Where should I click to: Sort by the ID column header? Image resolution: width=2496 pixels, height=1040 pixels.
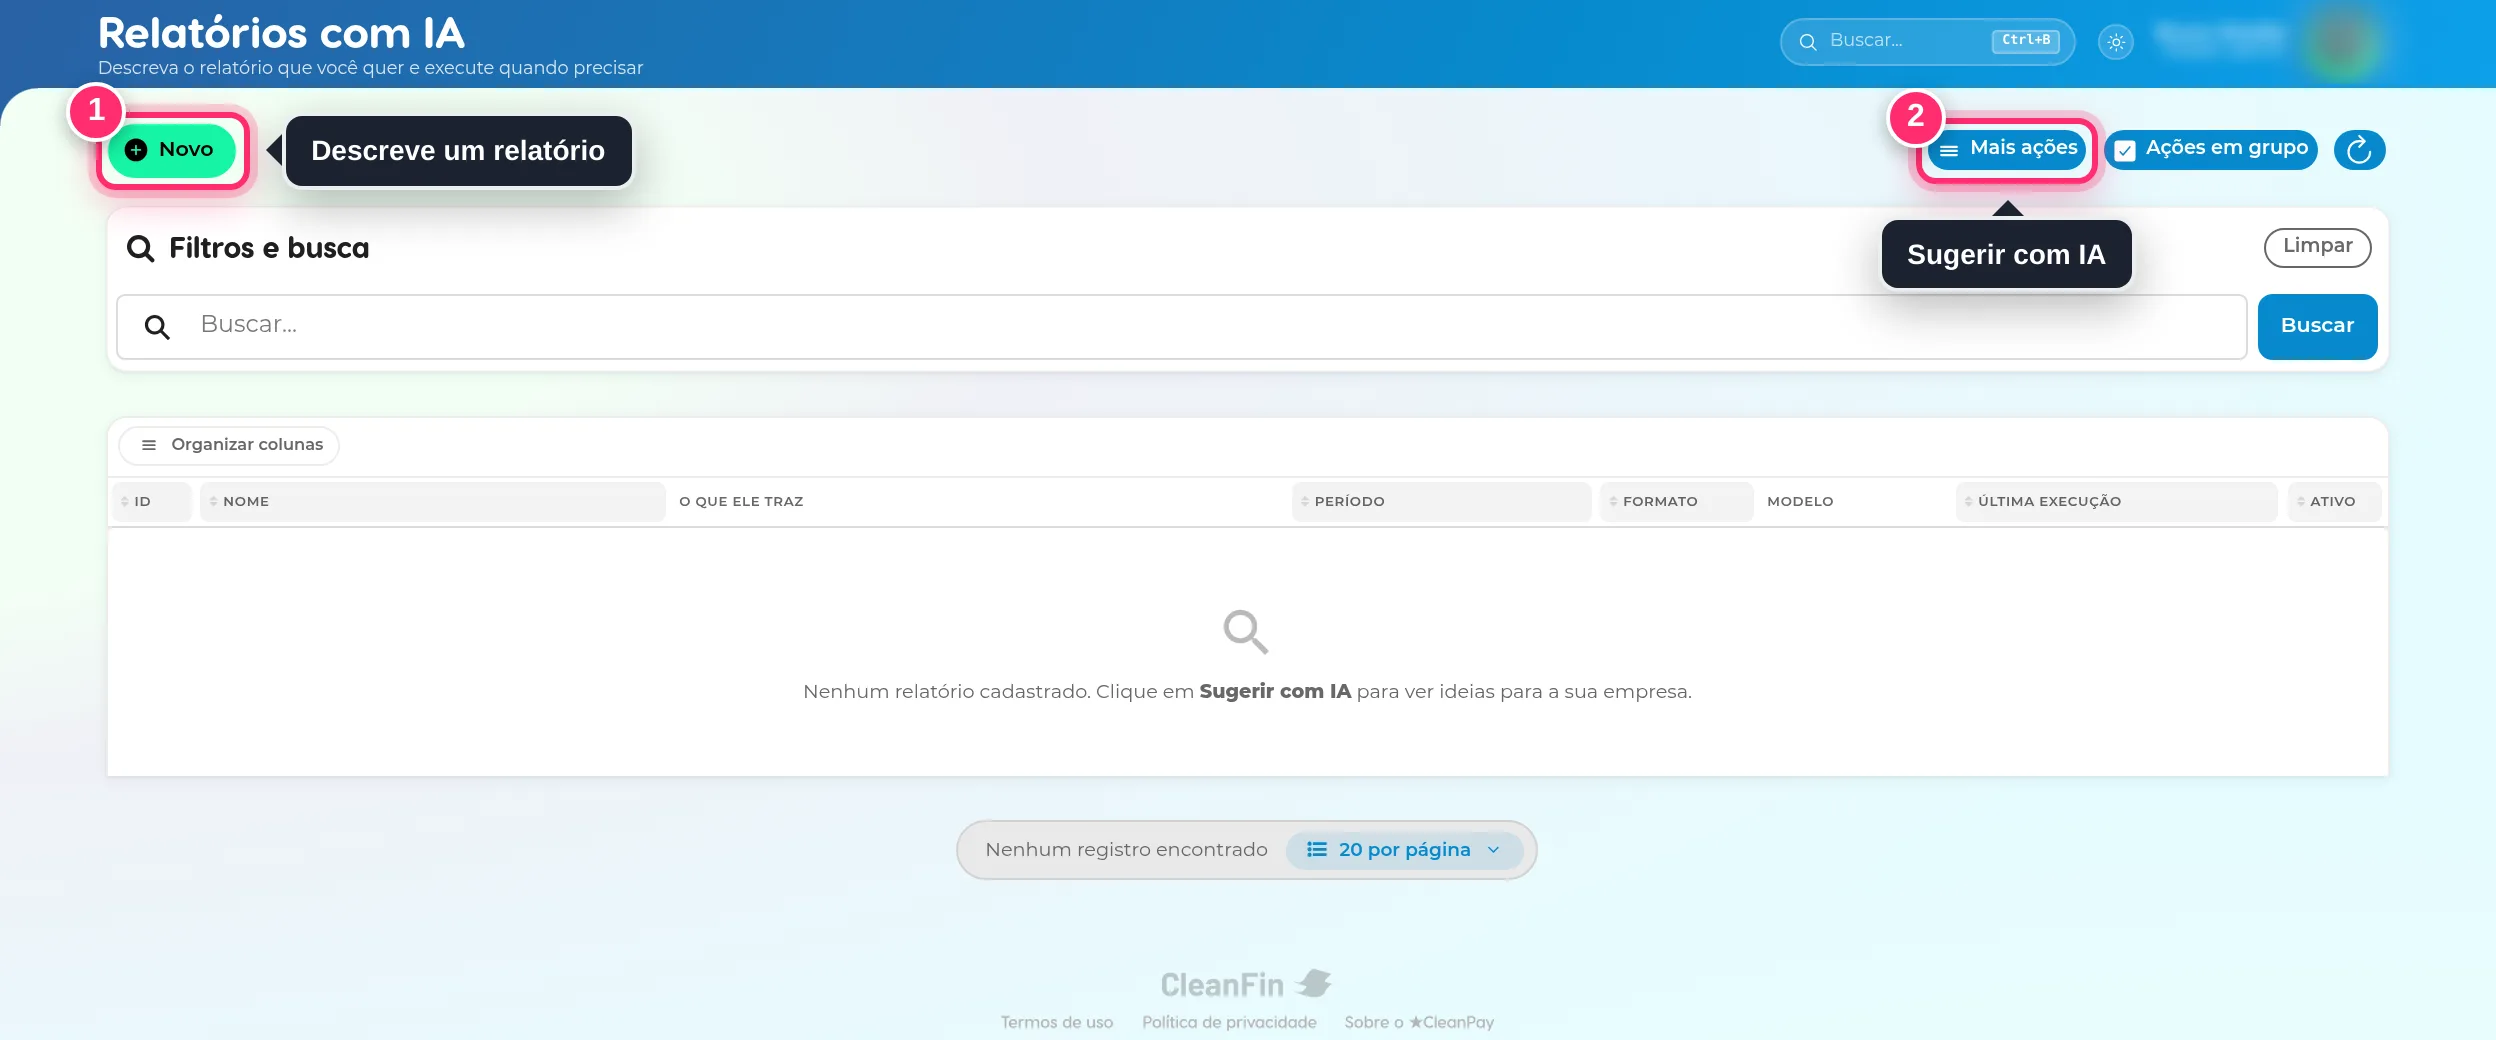(x=151, y=501)
